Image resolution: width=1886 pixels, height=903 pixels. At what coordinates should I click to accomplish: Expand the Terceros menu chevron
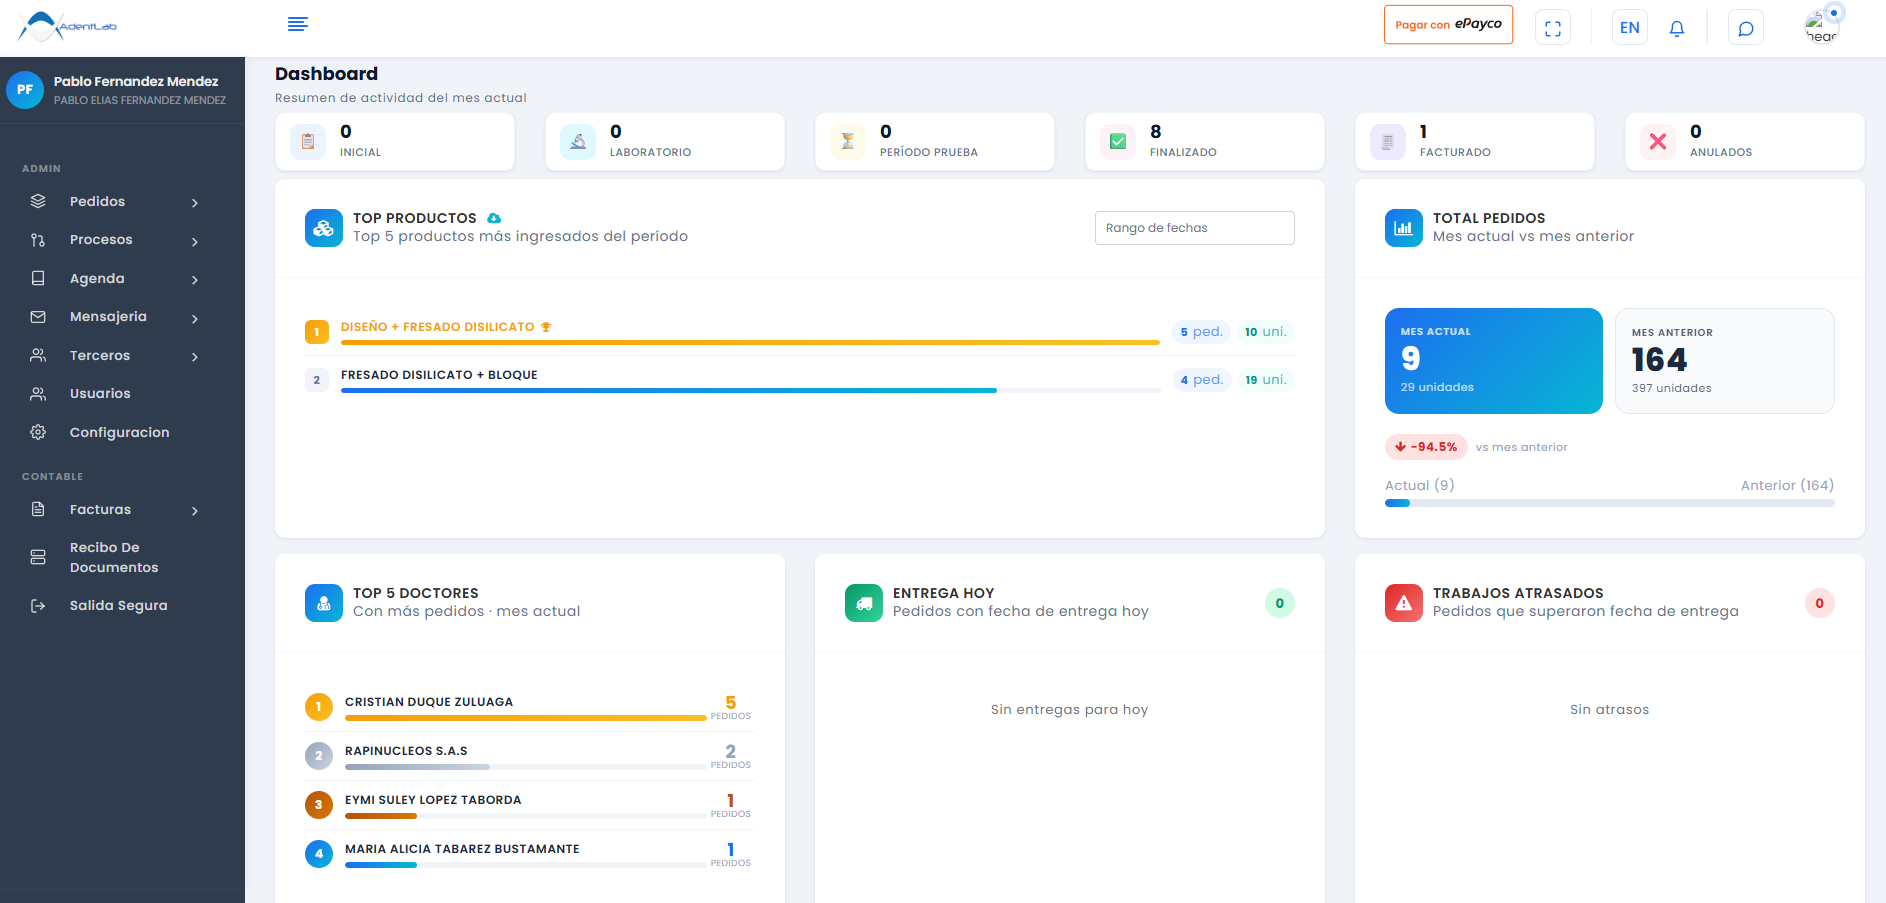(195, 357)
